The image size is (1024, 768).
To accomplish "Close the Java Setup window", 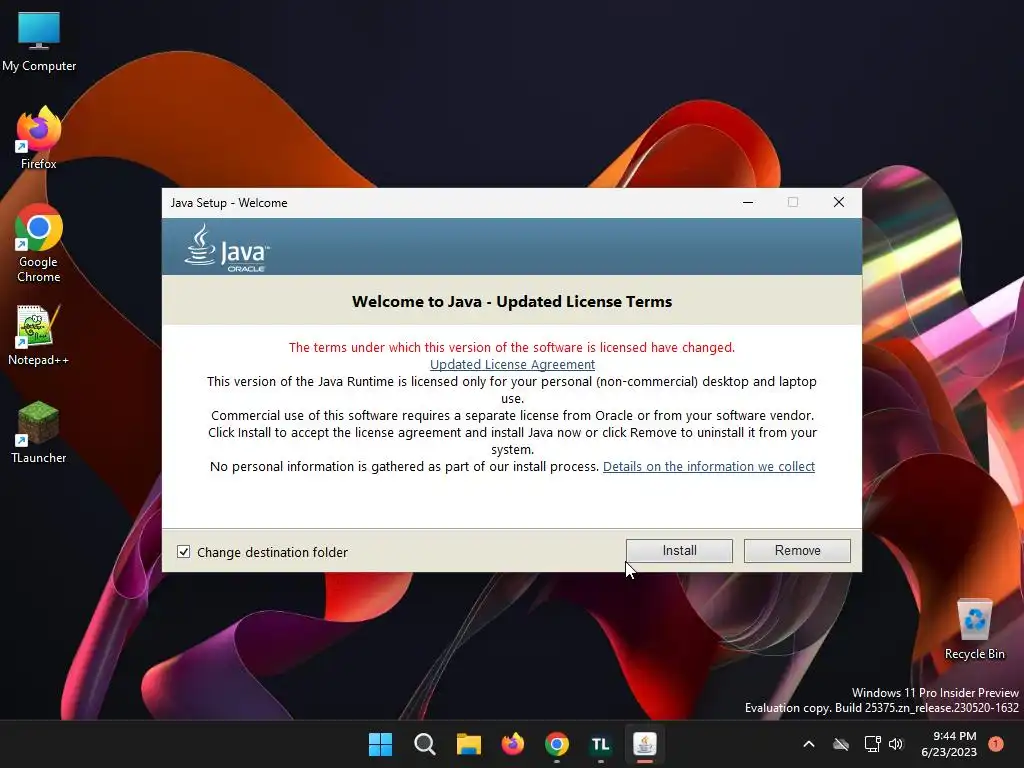I will pyautogui.click(x=839, y=202).
